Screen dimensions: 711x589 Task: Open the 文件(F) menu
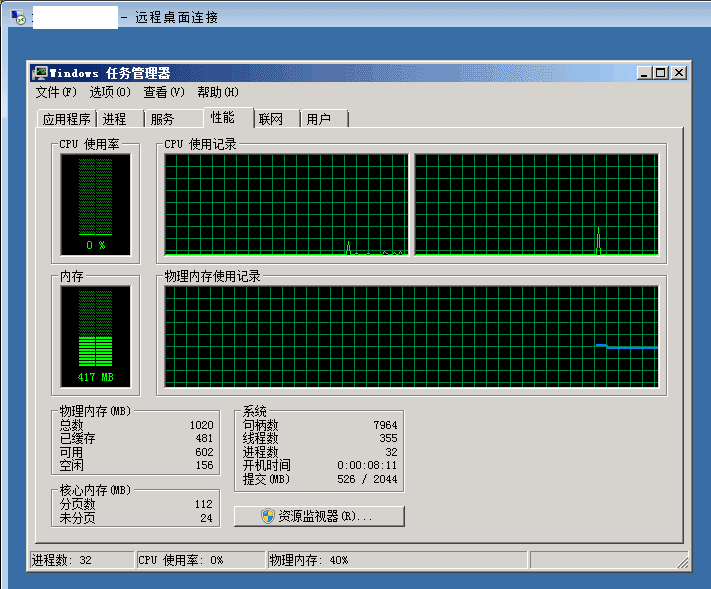click(56, 92)
